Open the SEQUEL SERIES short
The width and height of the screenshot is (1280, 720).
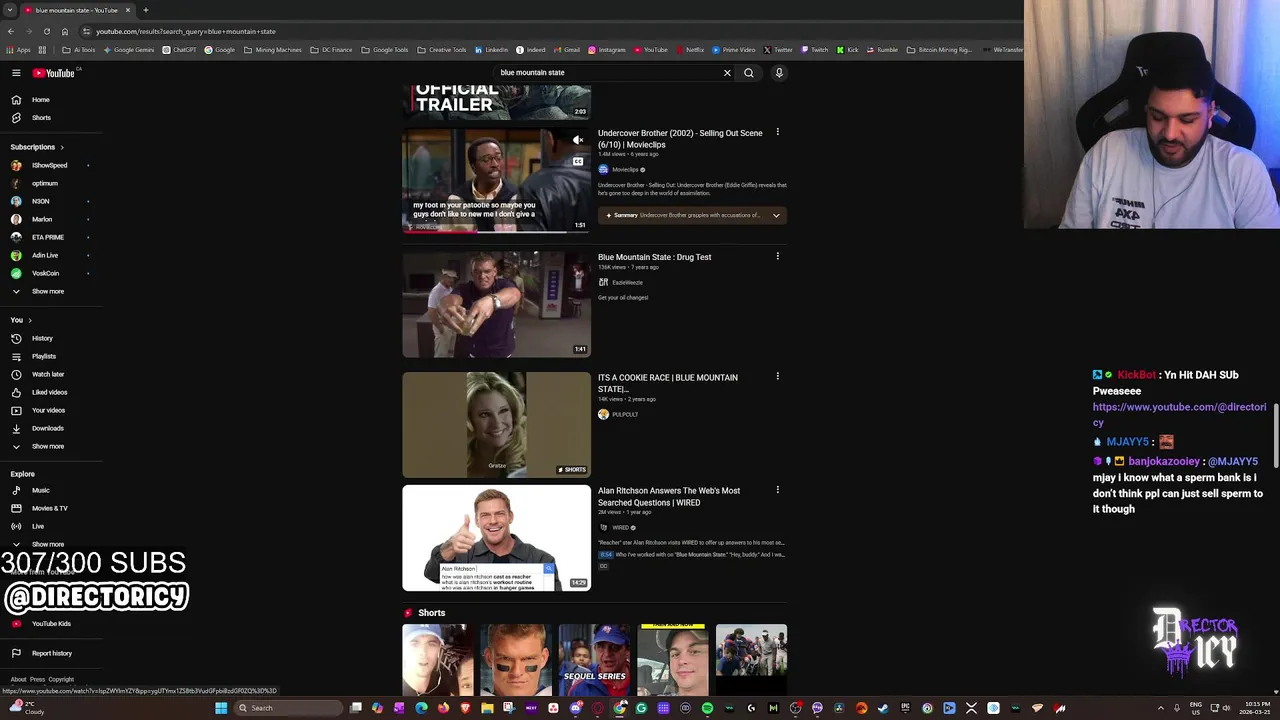[595, 659]
